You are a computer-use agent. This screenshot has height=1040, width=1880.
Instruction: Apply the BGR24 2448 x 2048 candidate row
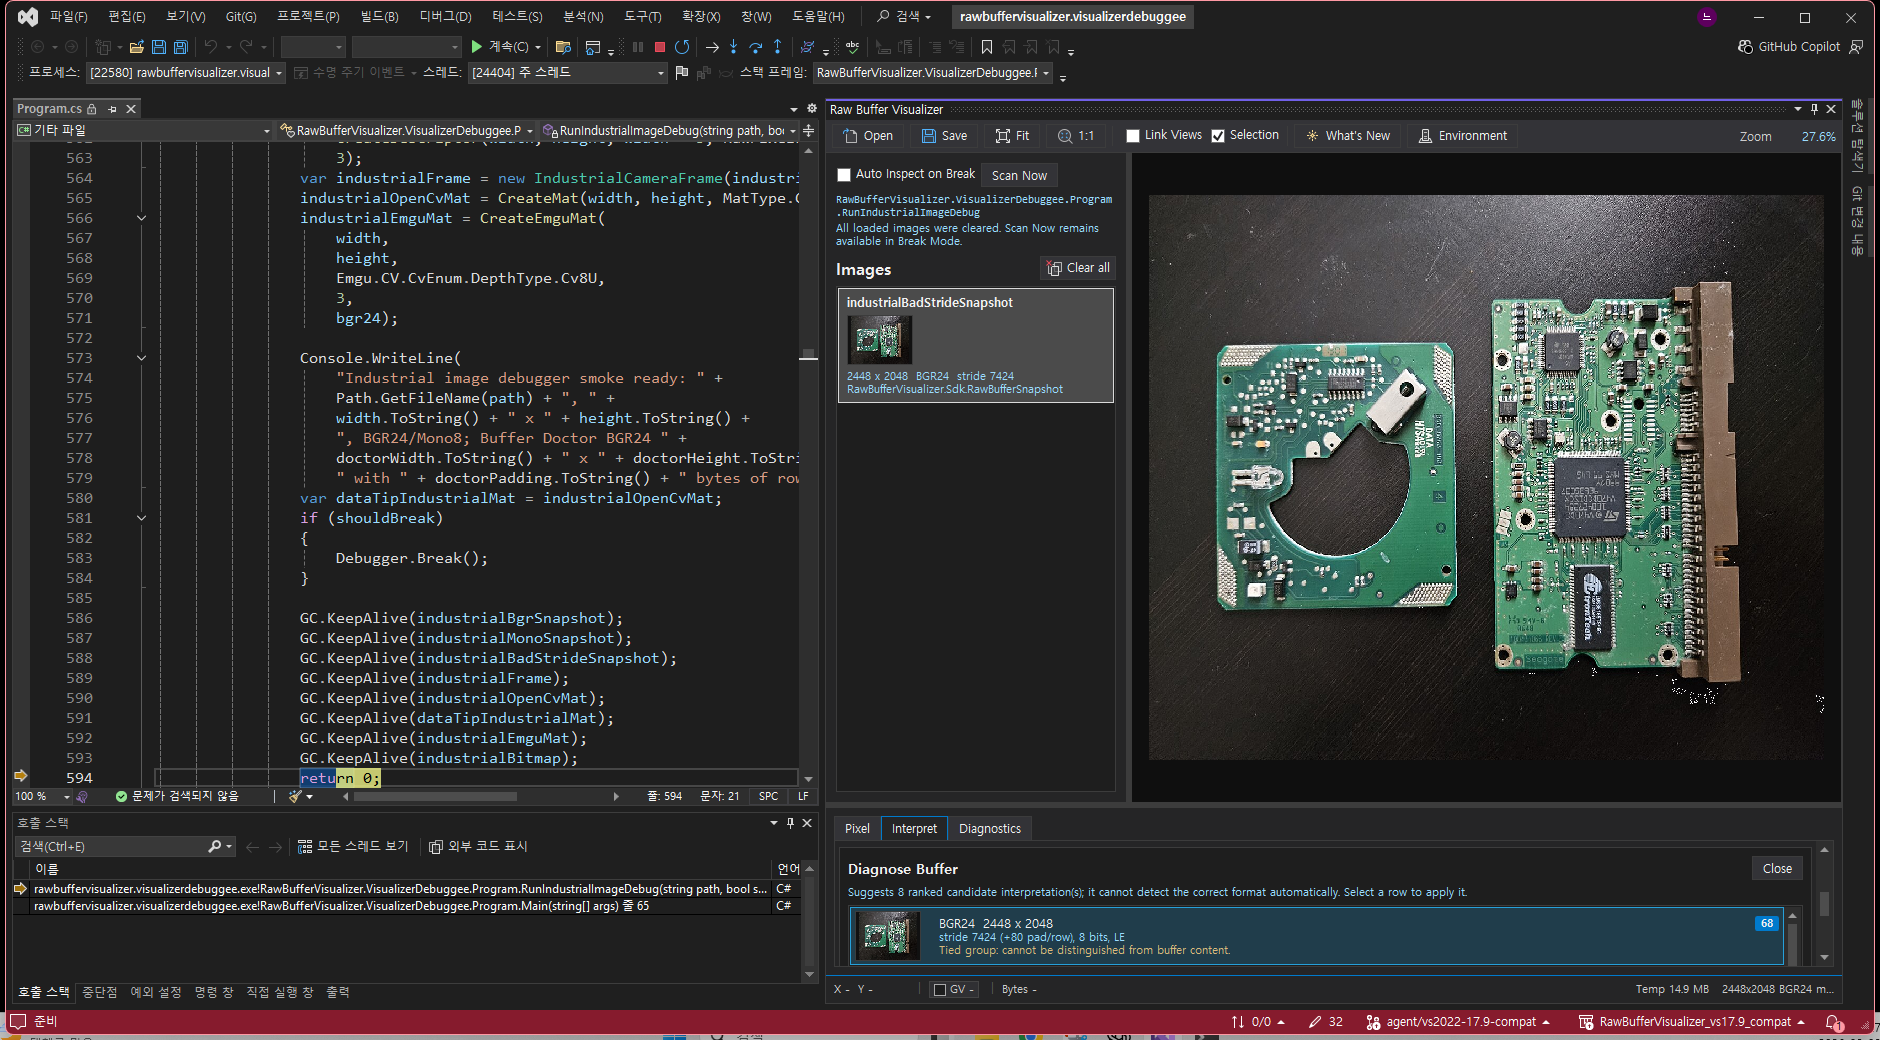click(1316, 936)
